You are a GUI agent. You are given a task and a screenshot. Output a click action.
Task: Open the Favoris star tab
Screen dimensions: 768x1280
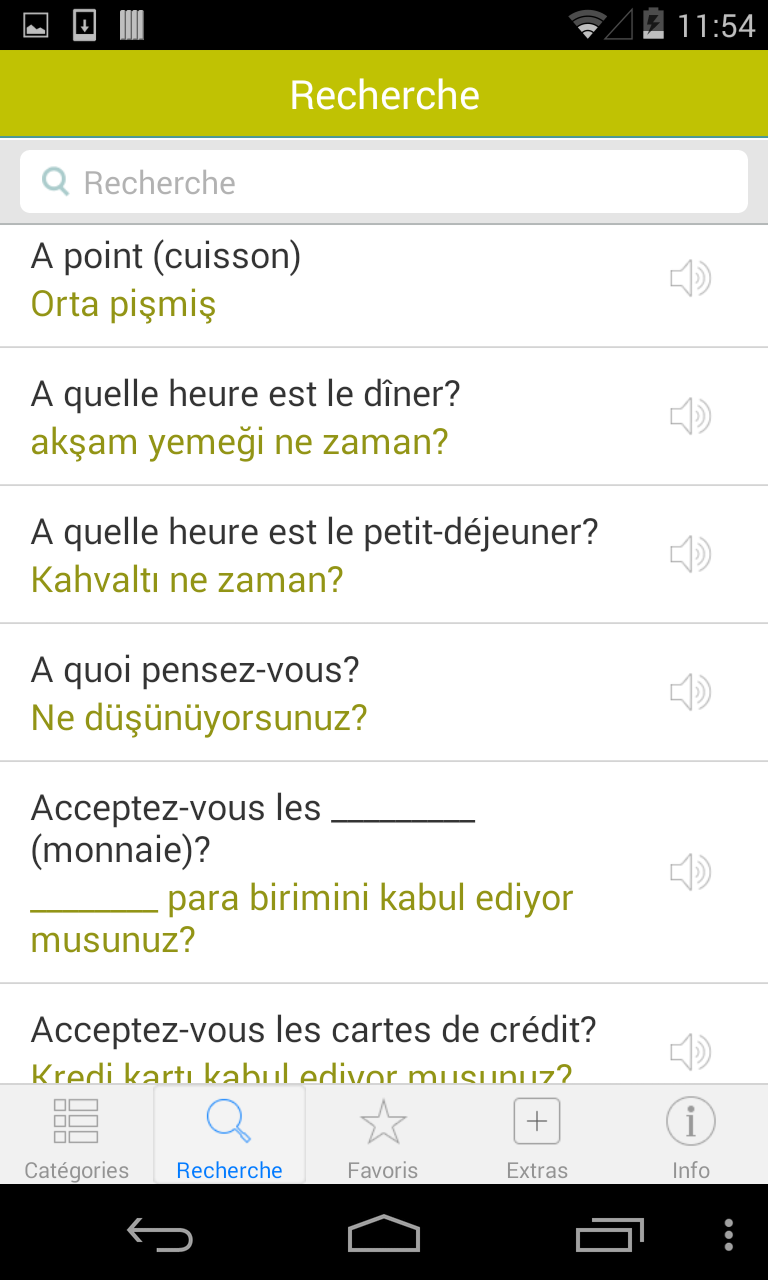[x=383, y=1135]
